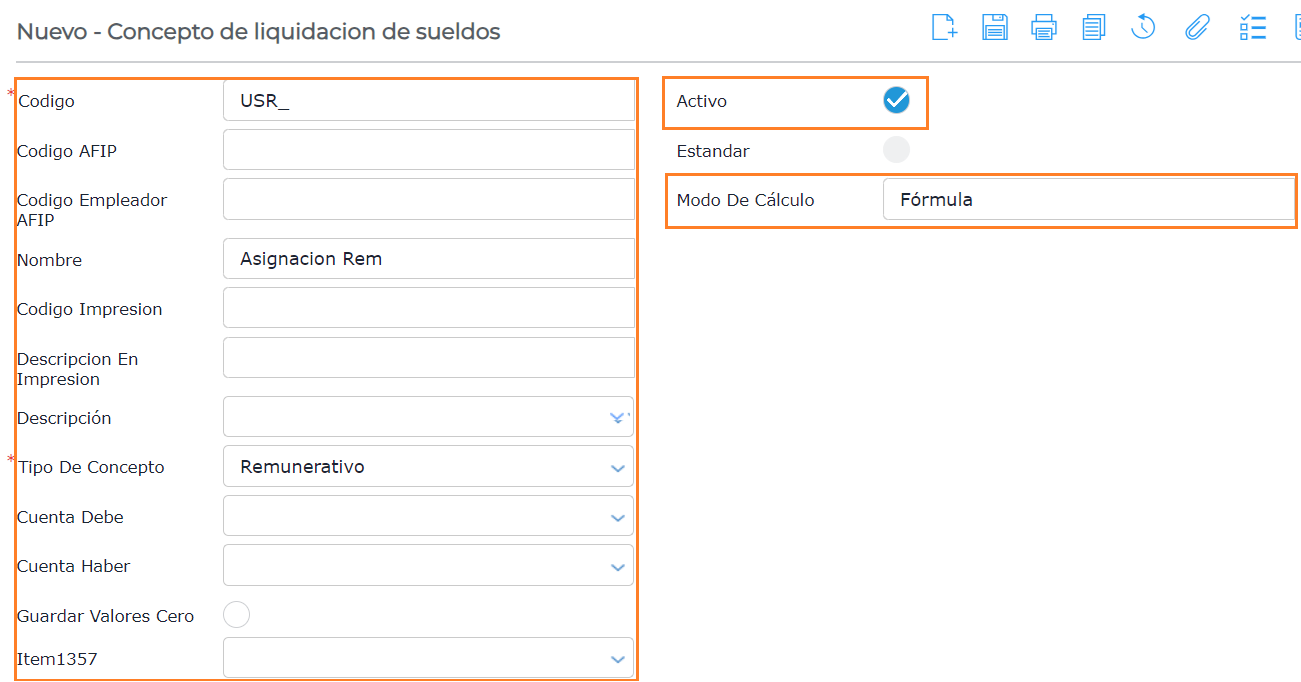Open the Cuenta Debe dropdown
Viewport: 1301px width, 682px height.
click(617, 517)
